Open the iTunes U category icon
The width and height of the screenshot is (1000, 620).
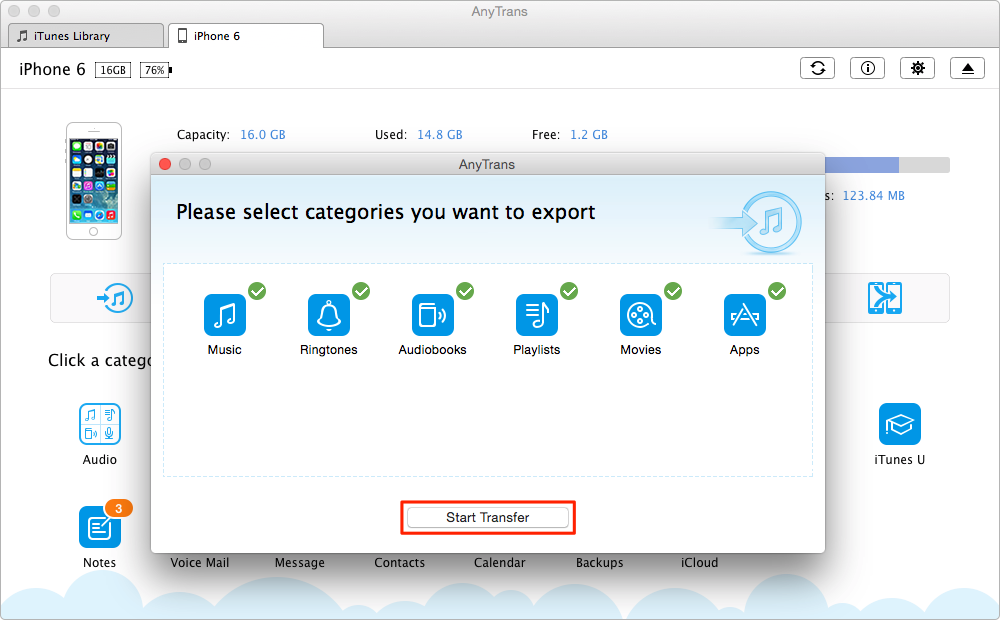click(x=899, y=424)
